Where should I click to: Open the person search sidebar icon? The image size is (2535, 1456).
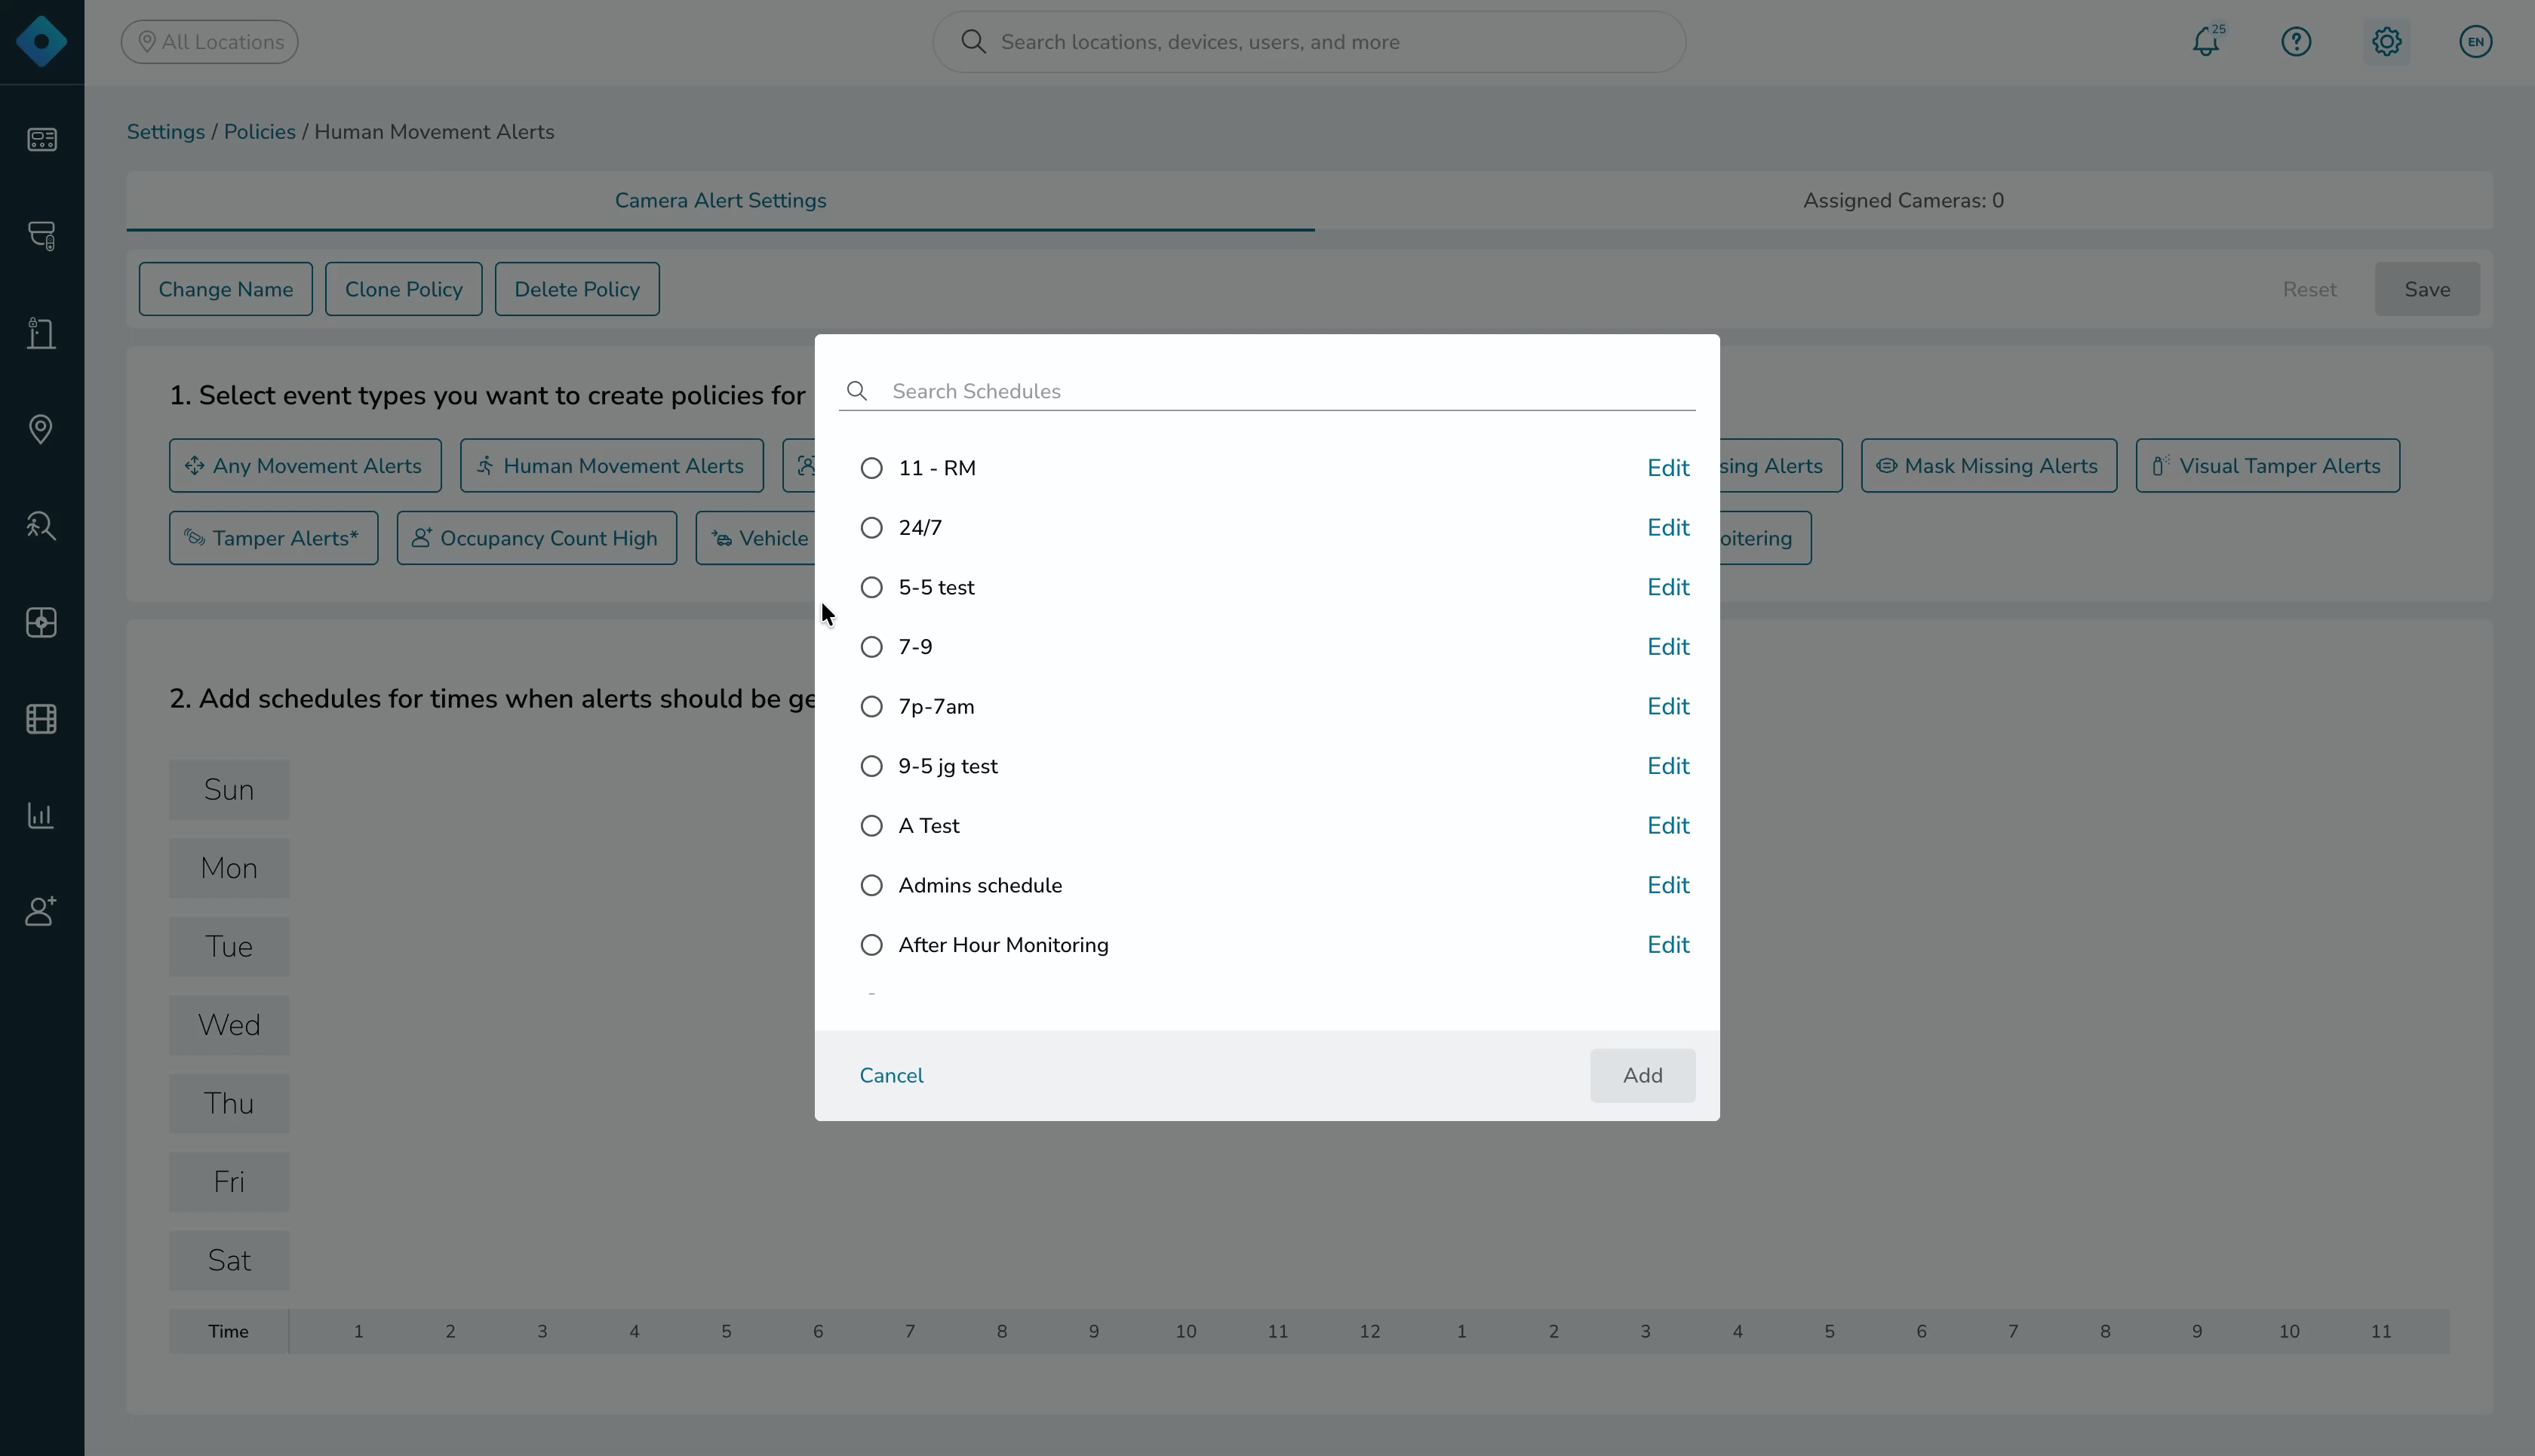point(41,526)
